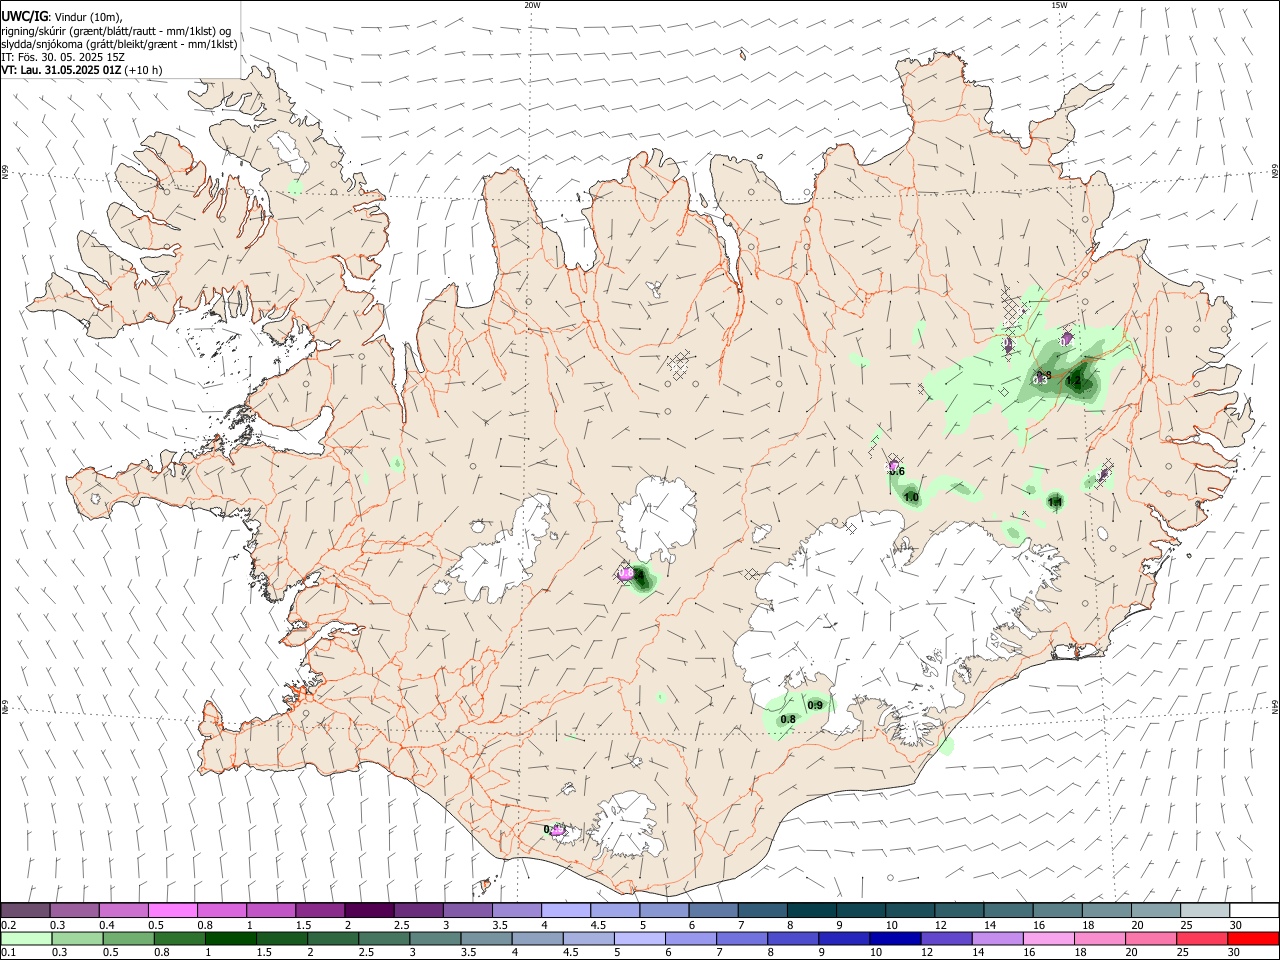
Task: Select the slate blue 6 snow scale swatch
Action: pyautogui.click(x=713, y=910)
